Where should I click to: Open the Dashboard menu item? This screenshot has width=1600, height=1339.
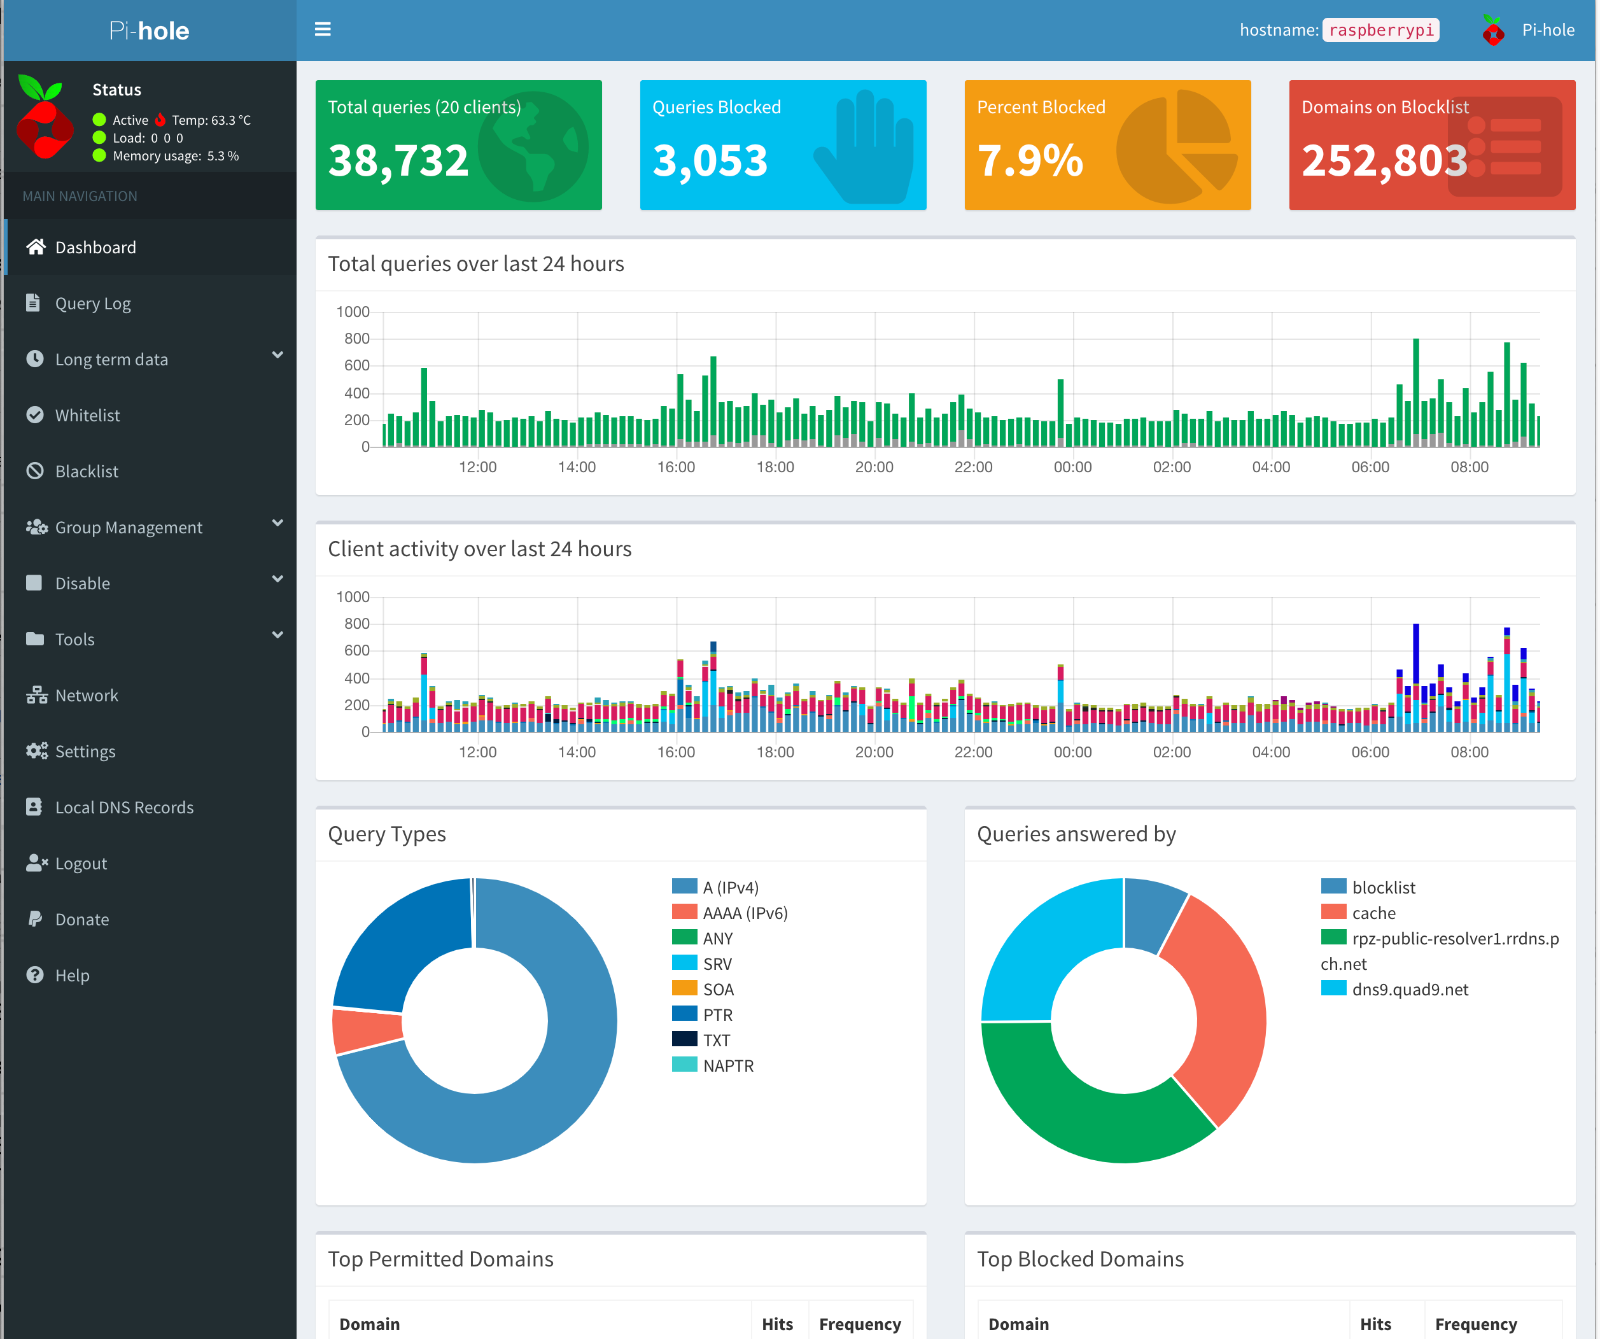point(150,247)
